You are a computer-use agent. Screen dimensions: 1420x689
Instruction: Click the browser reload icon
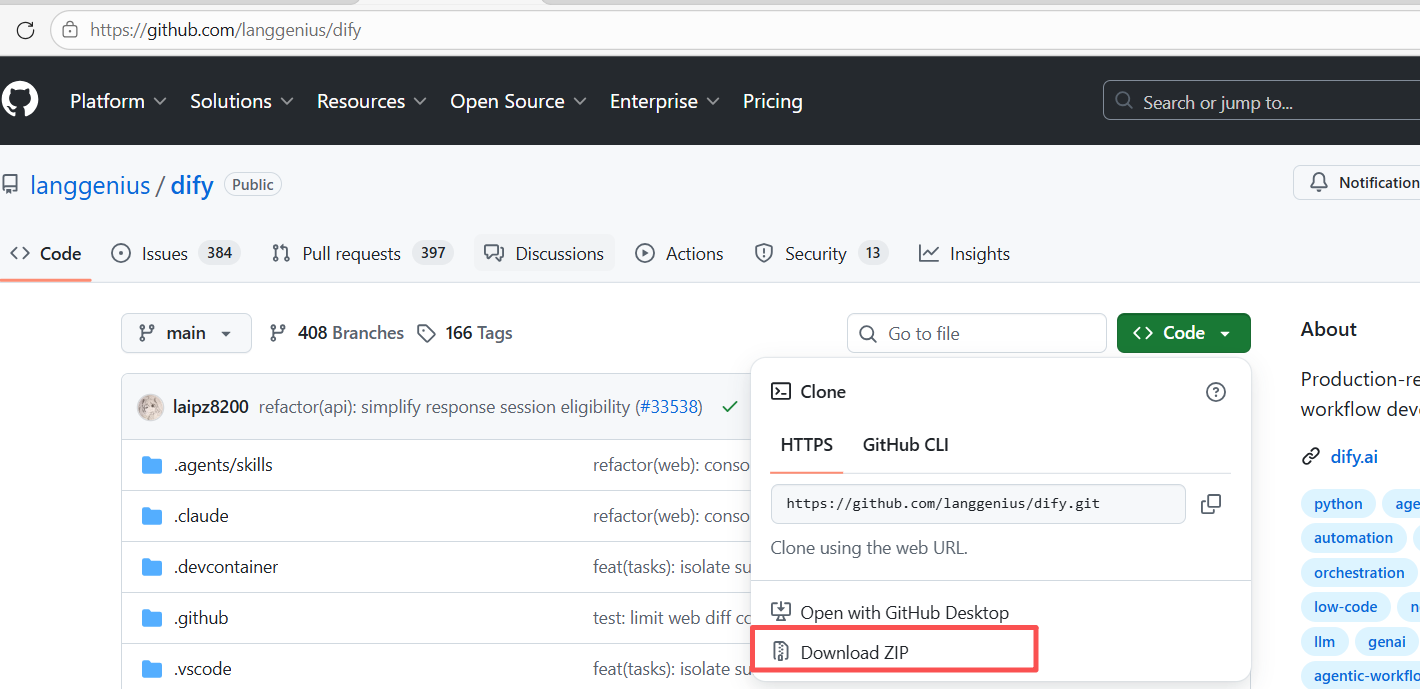pyautogui.click(x=25, y=30)
